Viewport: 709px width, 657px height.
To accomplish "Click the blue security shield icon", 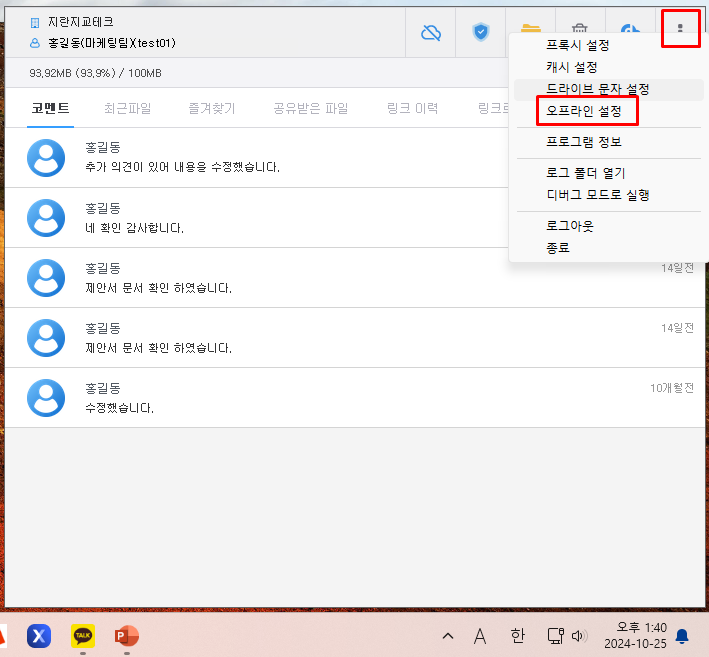I will (481, 32).
